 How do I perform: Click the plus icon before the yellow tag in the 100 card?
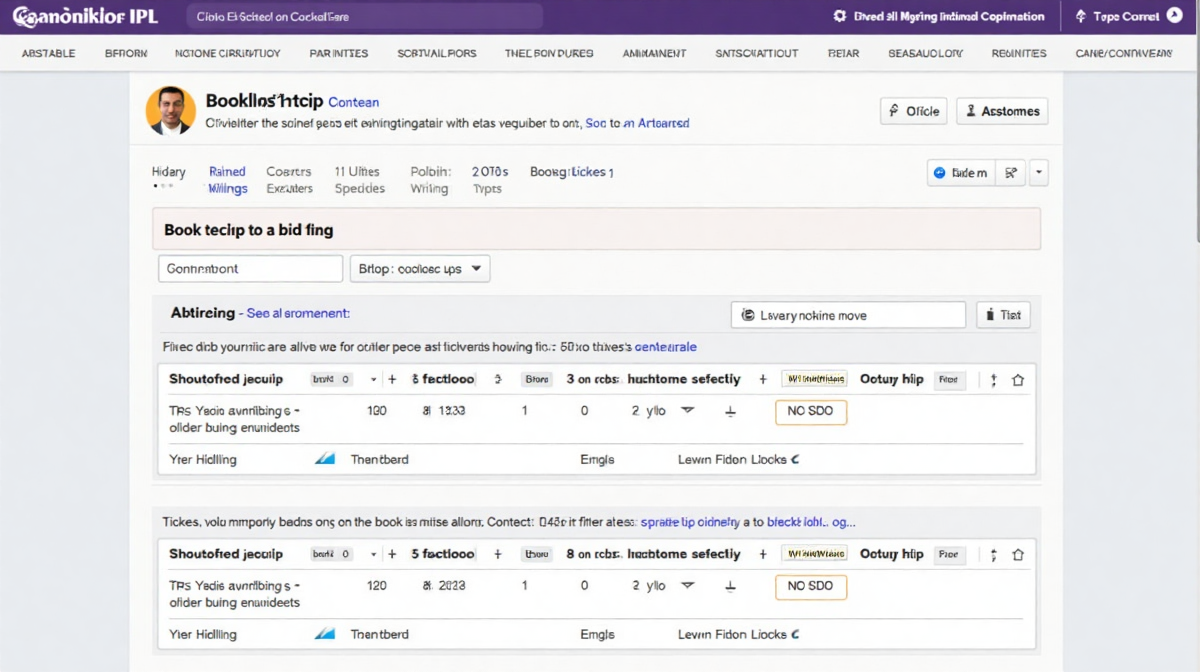pyautogui.click(x=763, y=380)
